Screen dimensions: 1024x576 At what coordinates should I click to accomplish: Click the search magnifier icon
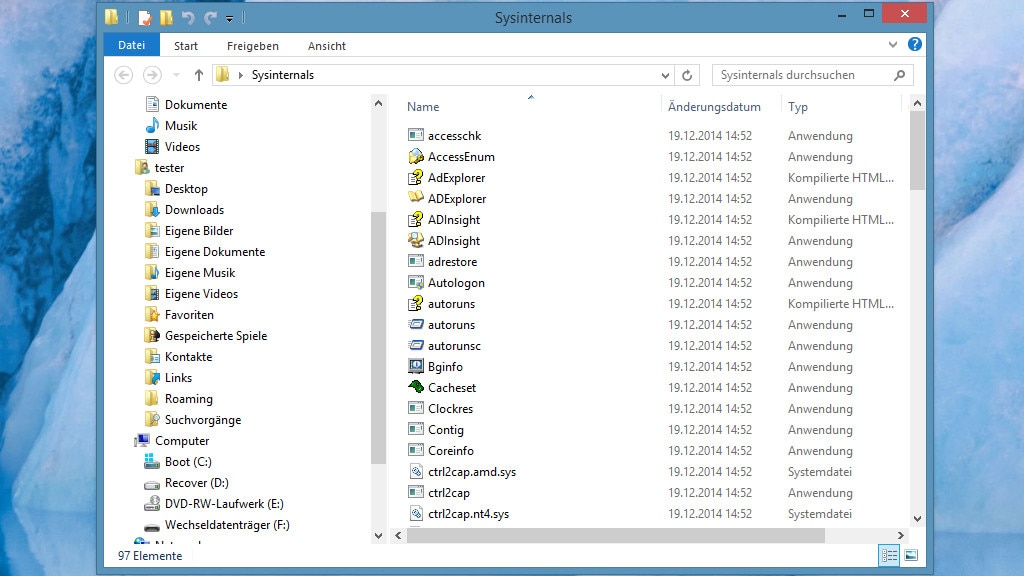click(899, 75)
